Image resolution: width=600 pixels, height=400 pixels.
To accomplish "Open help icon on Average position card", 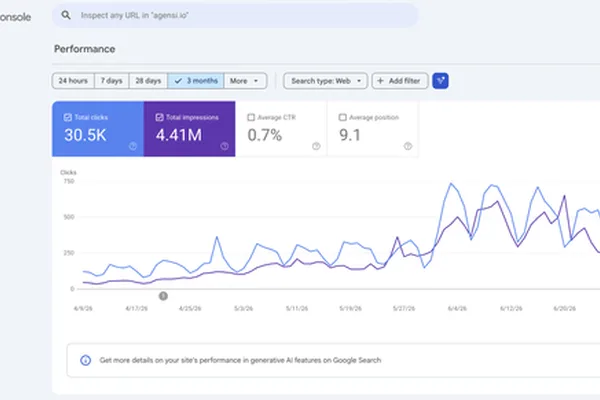I will [408, 146].
